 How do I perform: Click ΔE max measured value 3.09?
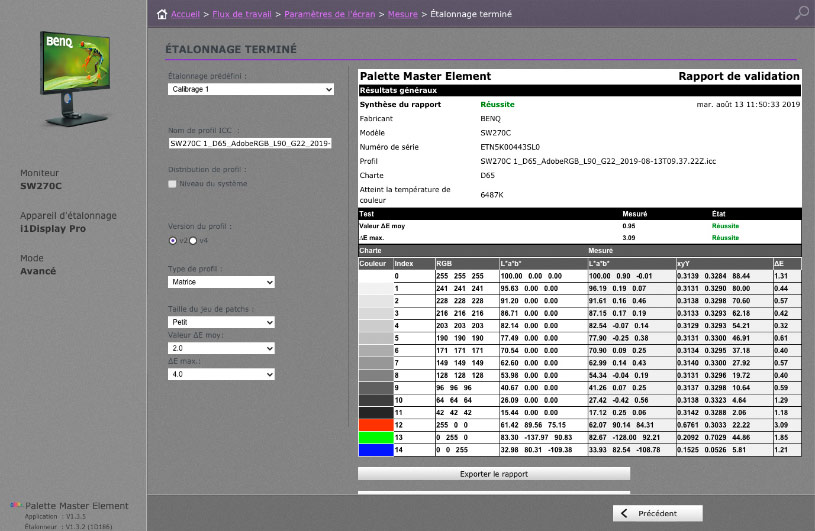pos(628,238)
